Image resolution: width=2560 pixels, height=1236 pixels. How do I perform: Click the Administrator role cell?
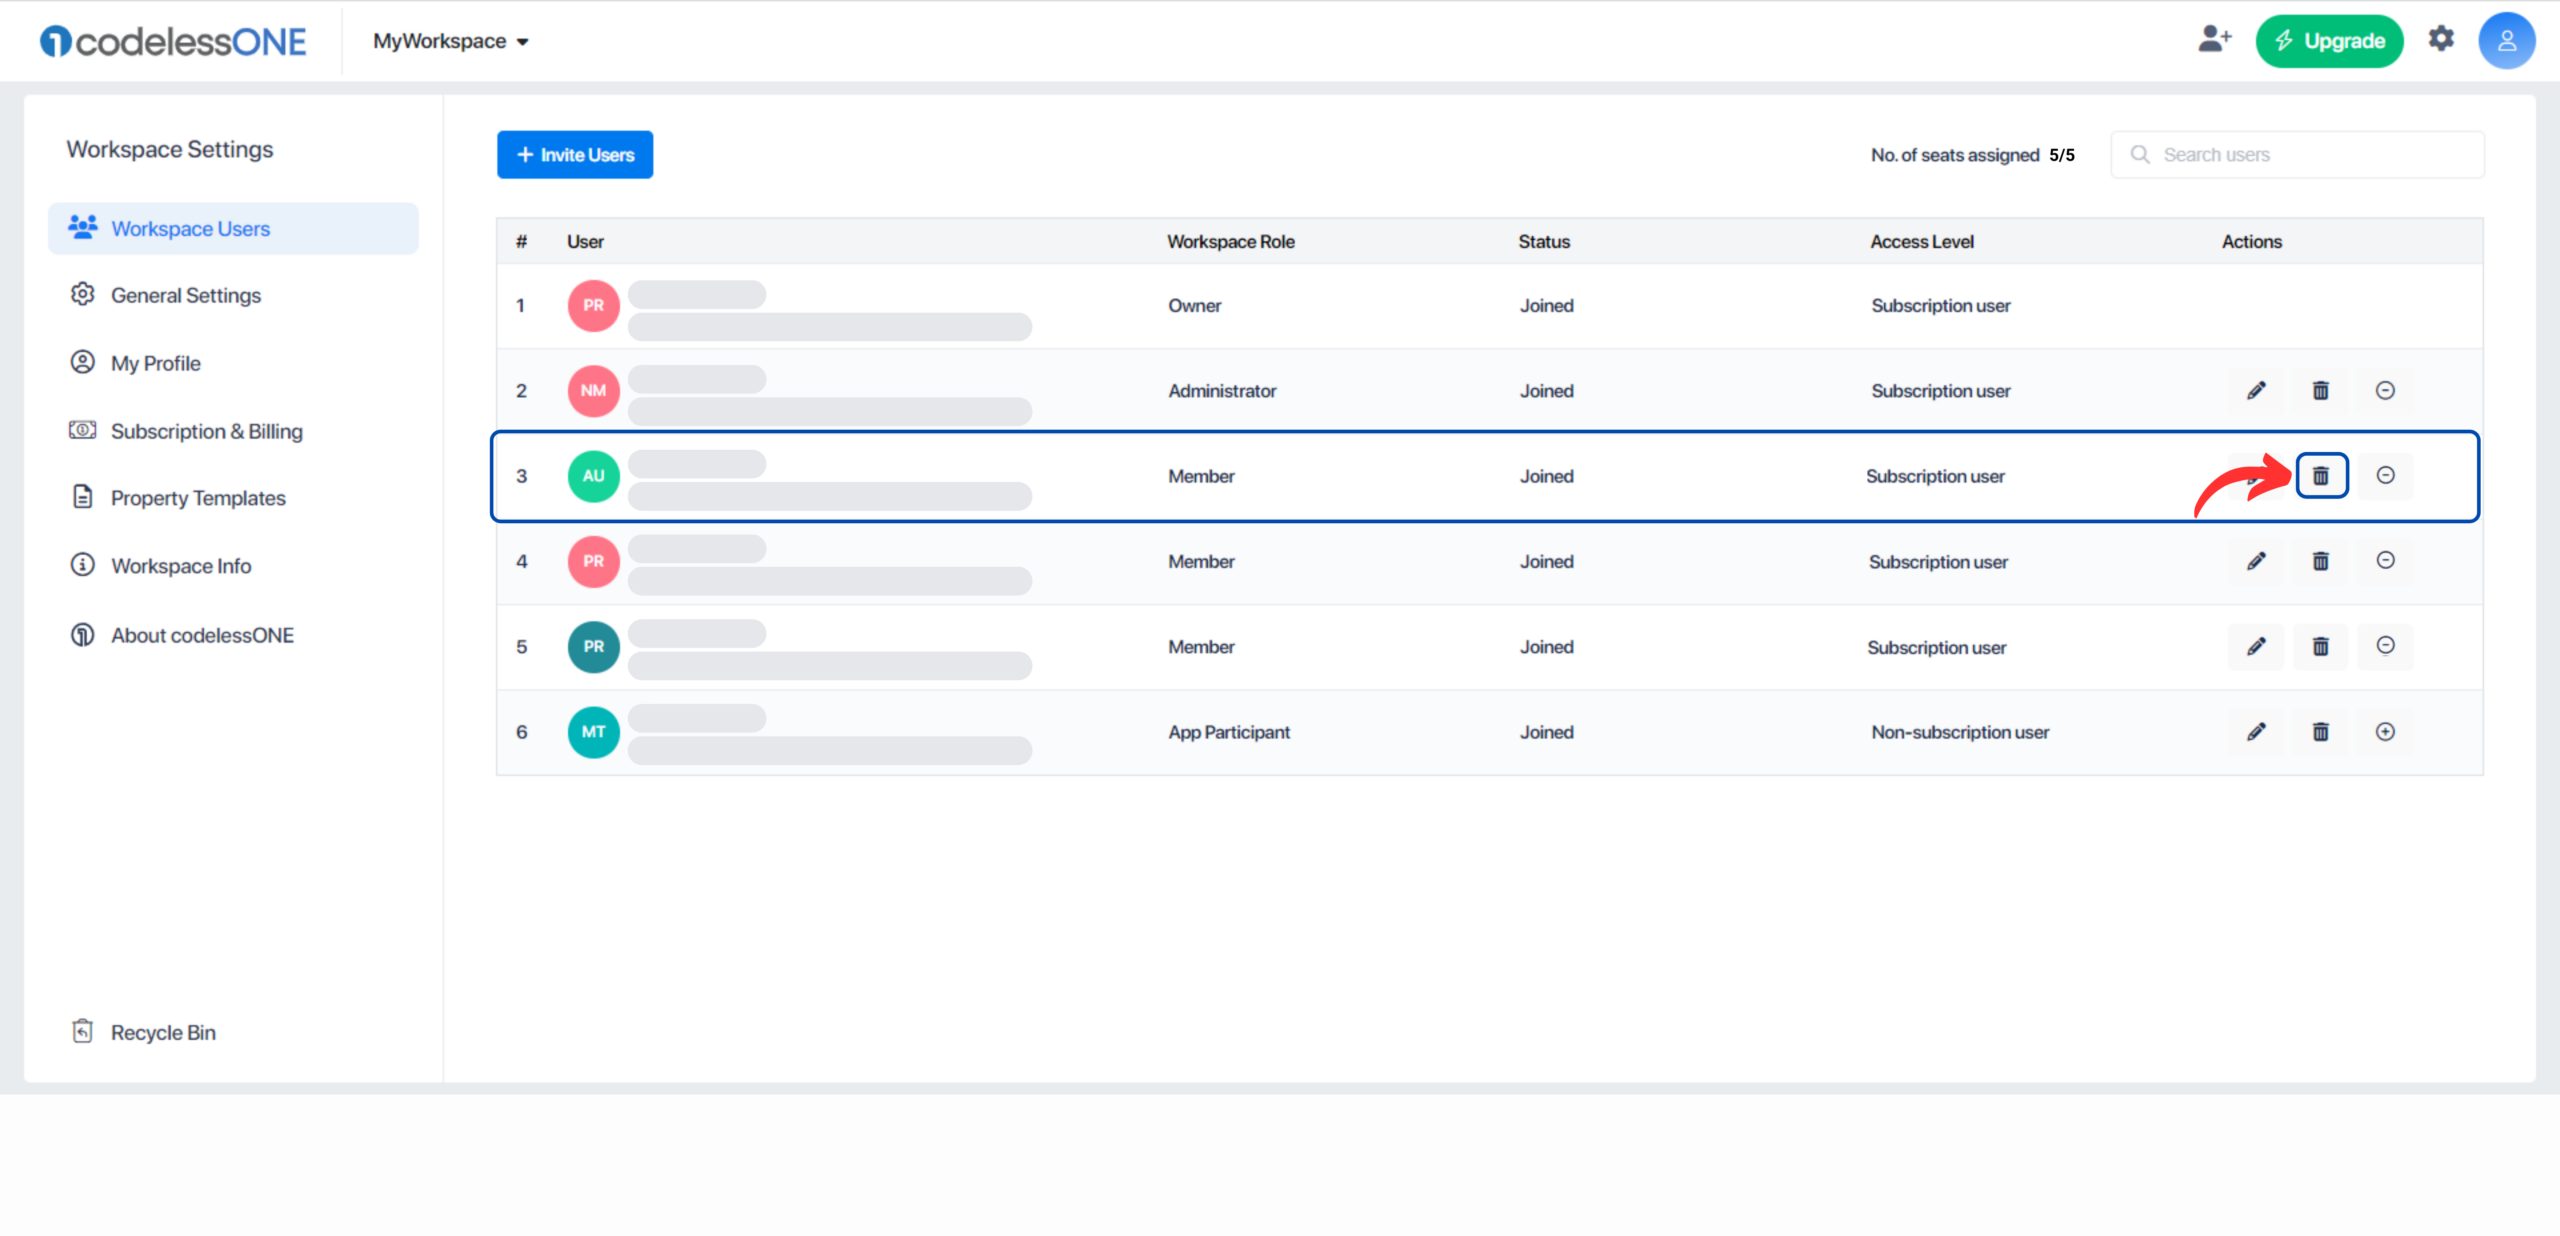point(1222,391)
